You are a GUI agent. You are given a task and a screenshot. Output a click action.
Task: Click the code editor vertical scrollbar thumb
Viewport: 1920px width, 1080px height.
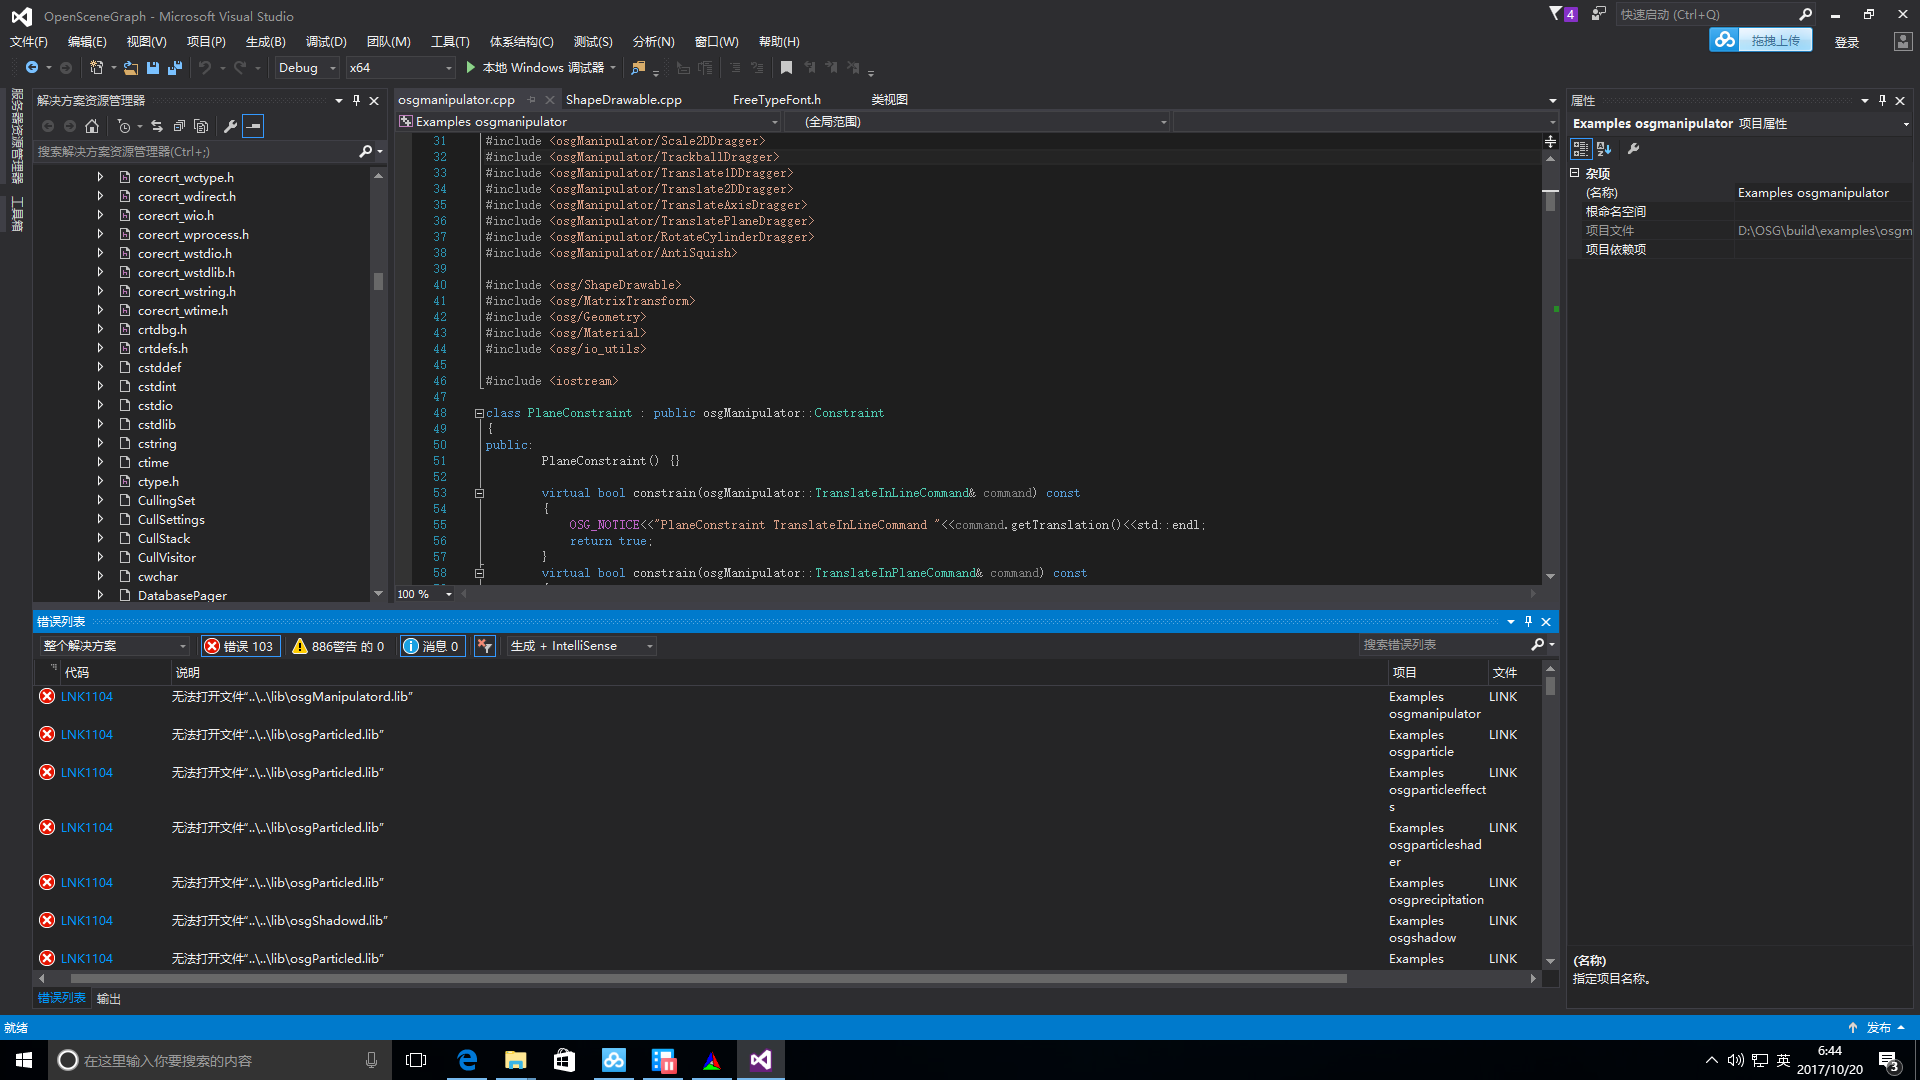(x=1550, y=201)
